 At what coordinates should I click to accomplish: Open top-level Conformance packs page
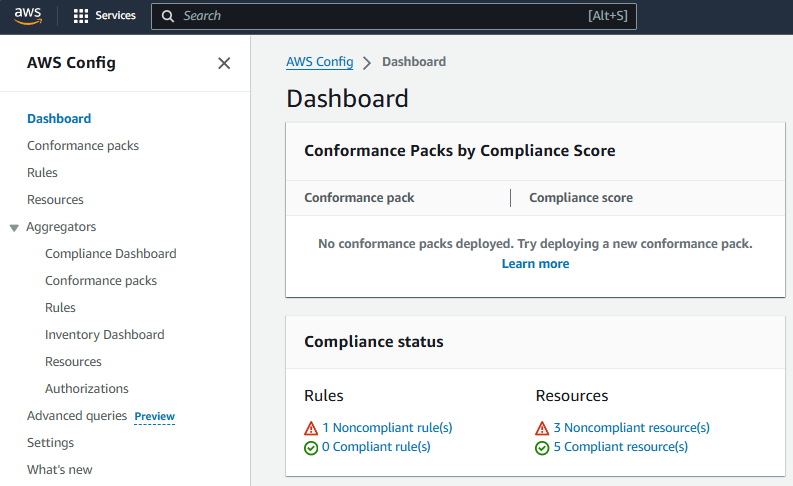click(x=83, y=146)
